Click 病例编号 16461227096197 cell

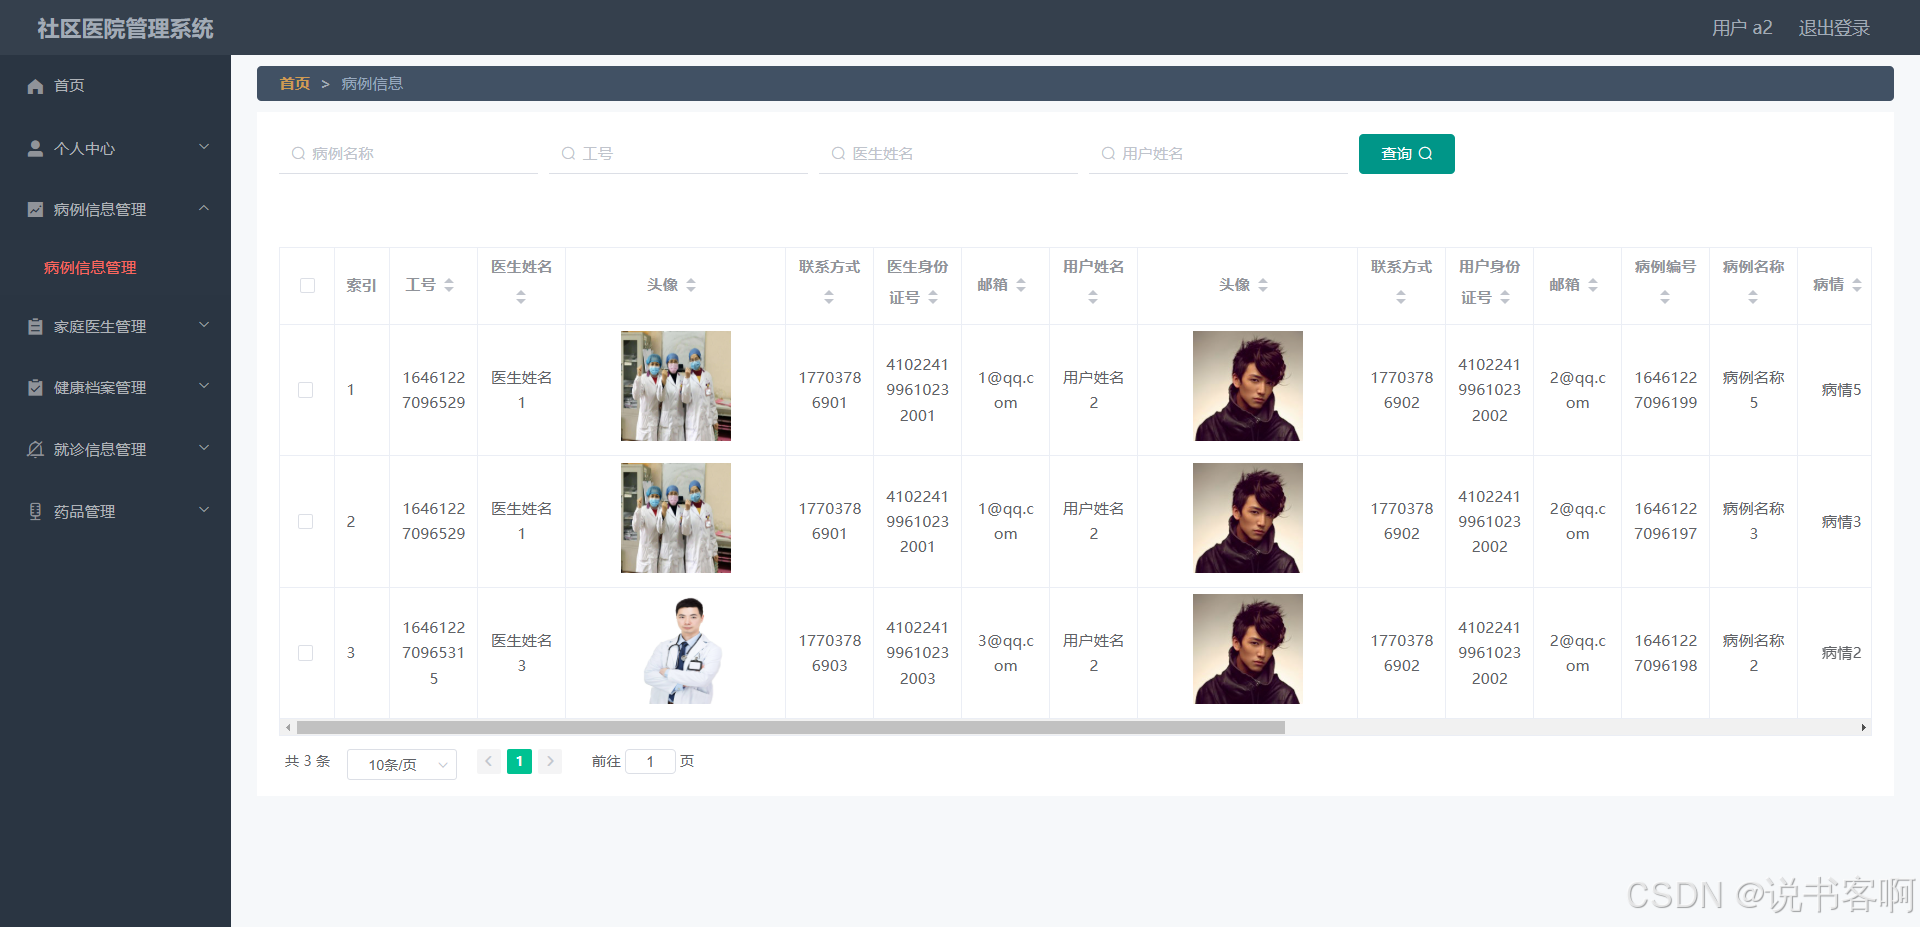click(x=1665, y=521)
